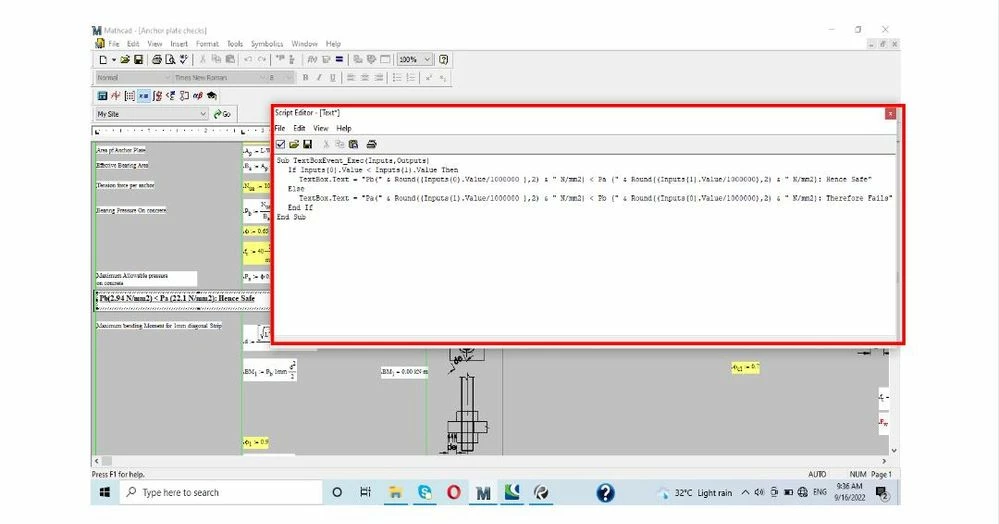Open the Normal style dropdown

(168, 77)
